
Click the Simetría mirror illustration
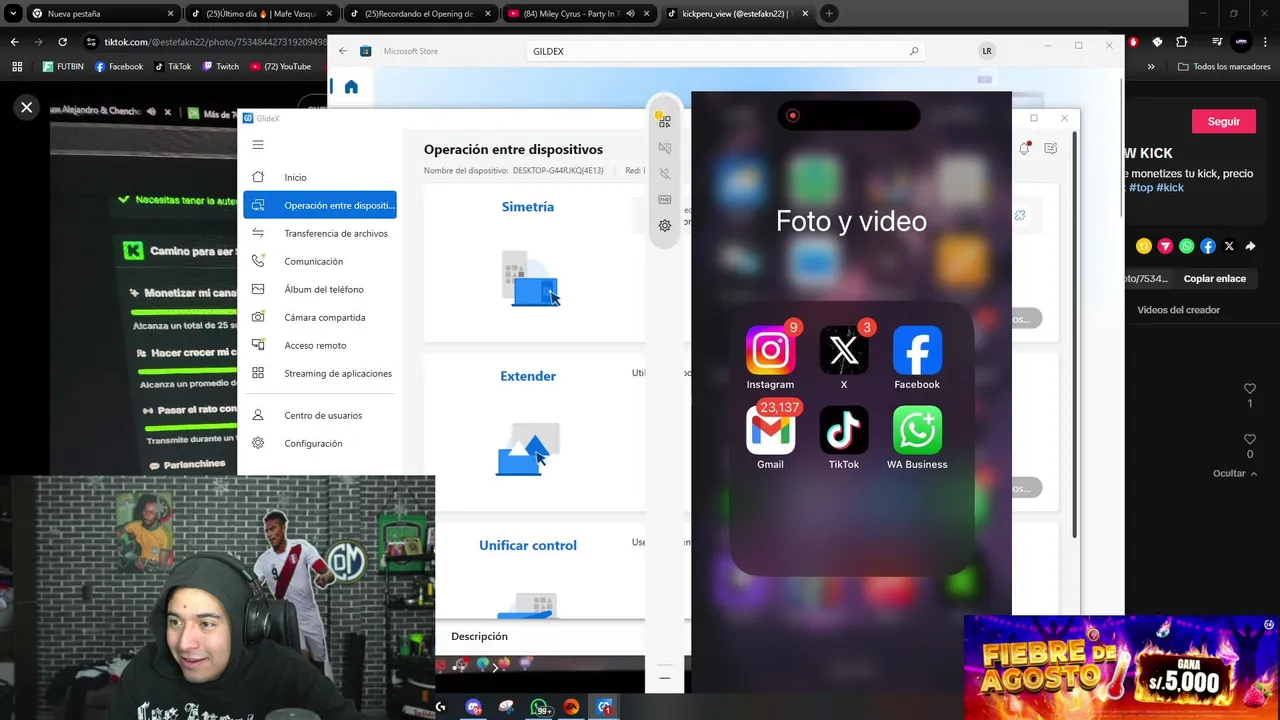[x=530, y=278]
